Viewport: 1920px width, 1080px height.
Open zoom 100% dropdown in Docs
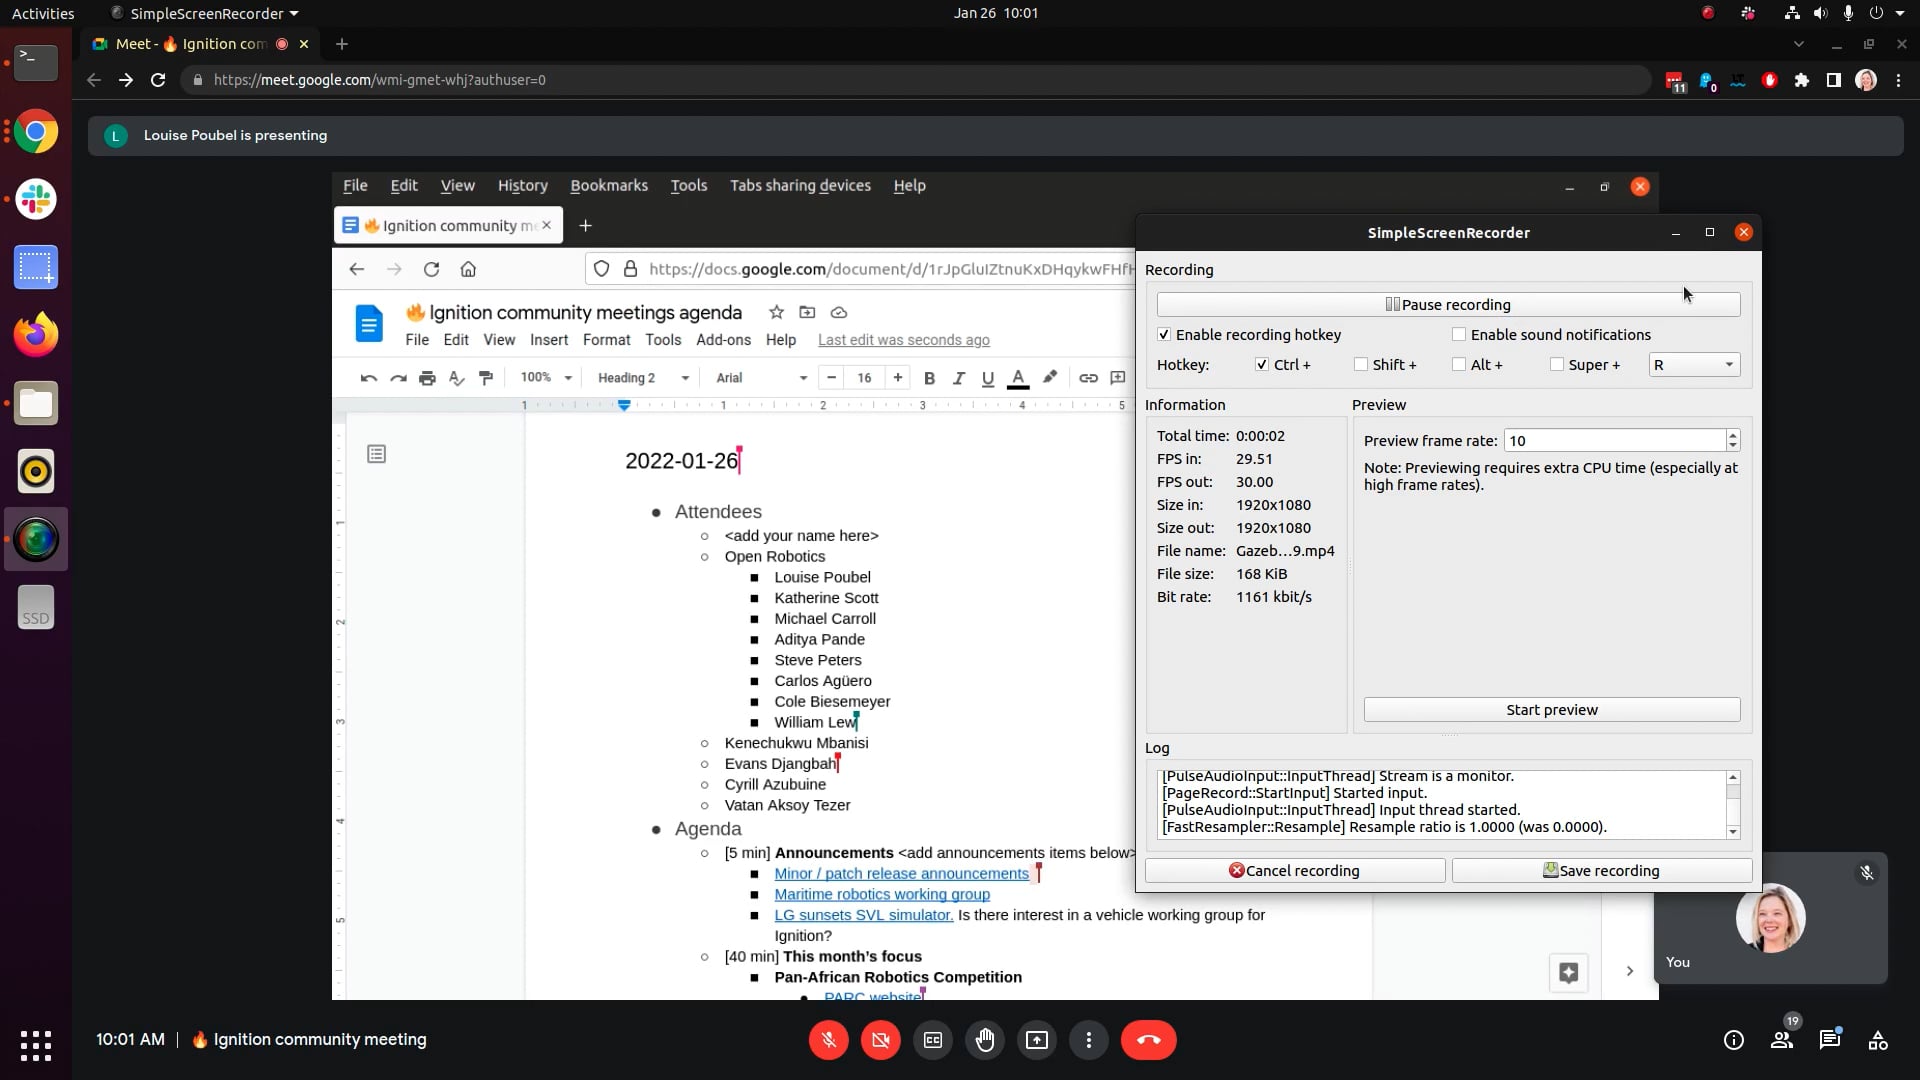click(546, 378)
